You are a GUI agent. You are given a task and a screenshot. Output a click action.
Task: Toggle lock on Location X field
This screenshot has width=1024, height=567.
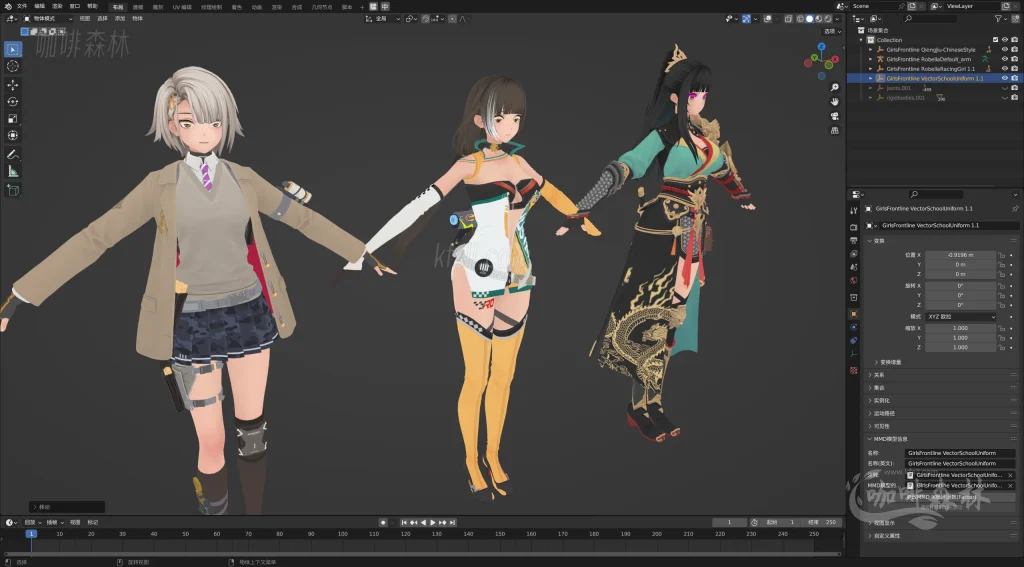click(x=1001, y=255)
